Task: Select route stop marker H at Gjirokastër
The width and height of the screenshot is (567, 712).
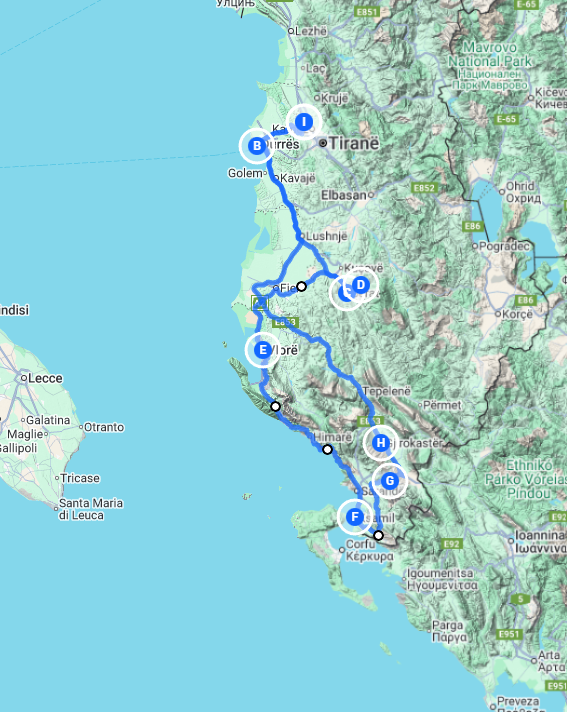Action: click(380, 443)
